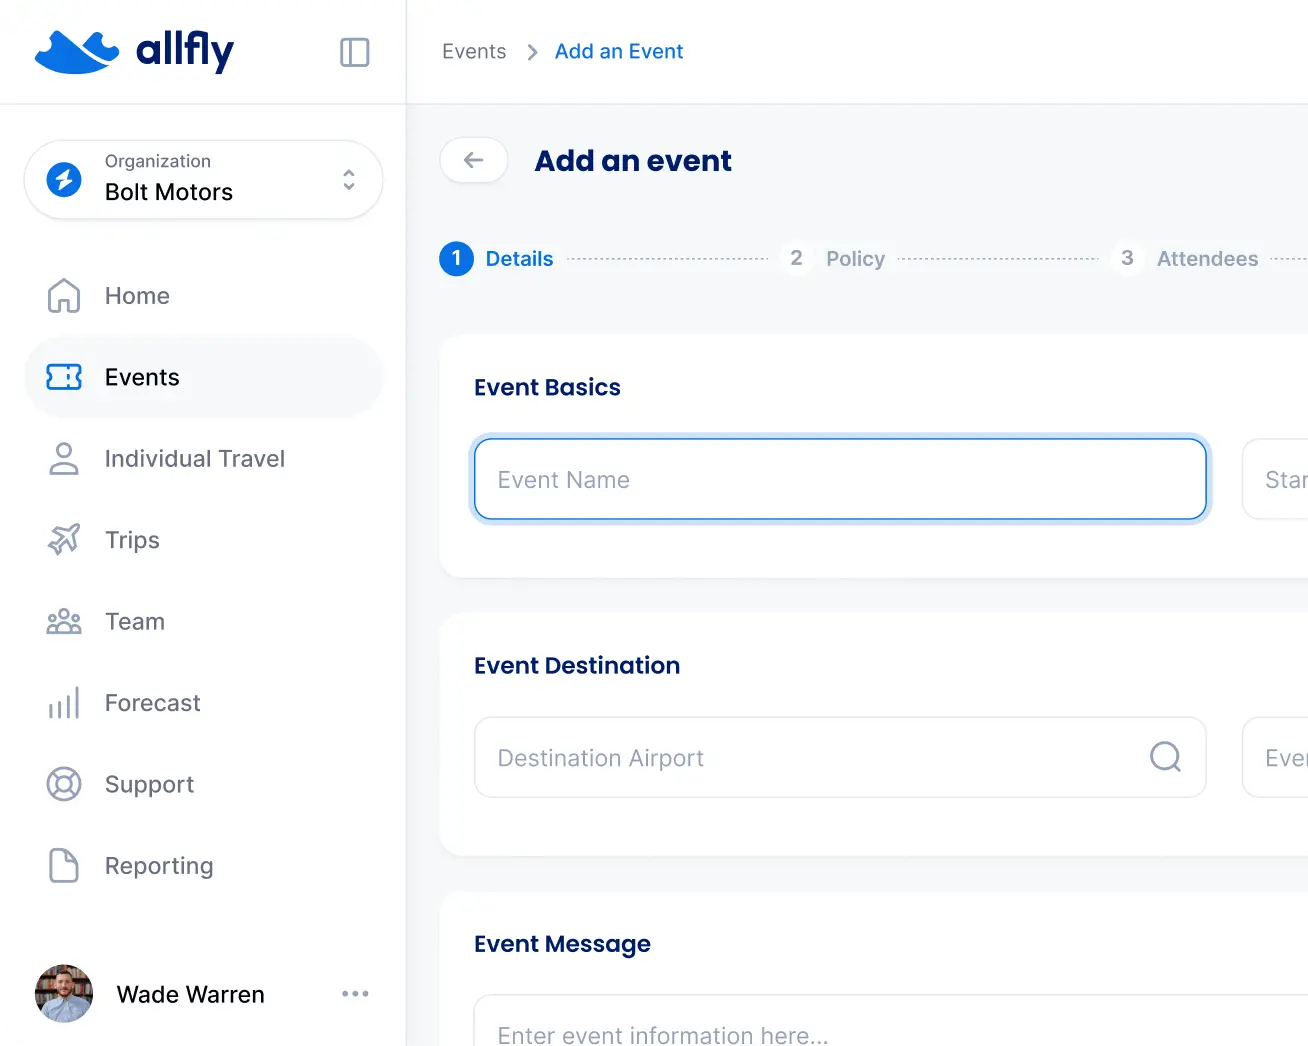Image resolution: width=1308 pixels, height=1046 pixels.
Task: Open the Events breadcrumb link
Action: pyautogui.click(x=473, y=51)
